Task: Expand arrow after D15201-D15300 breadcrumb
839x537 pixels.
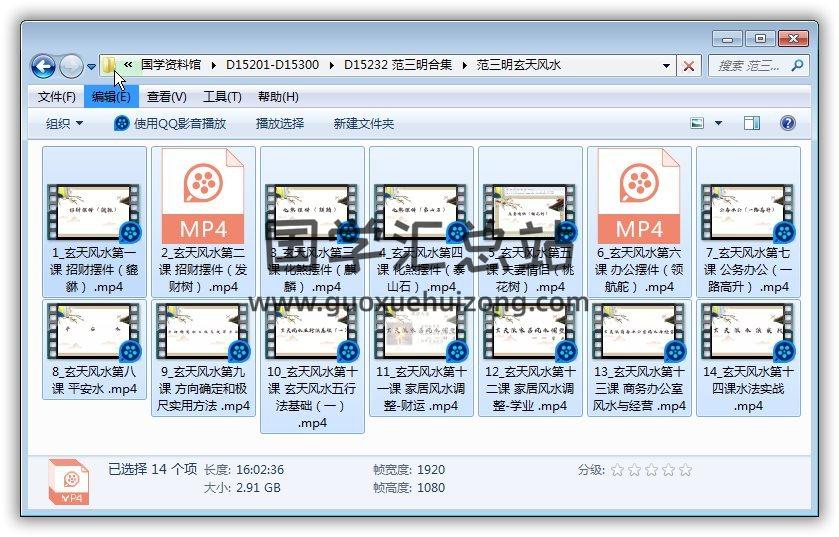Action: pyautogui.click(x=332, y=66)
